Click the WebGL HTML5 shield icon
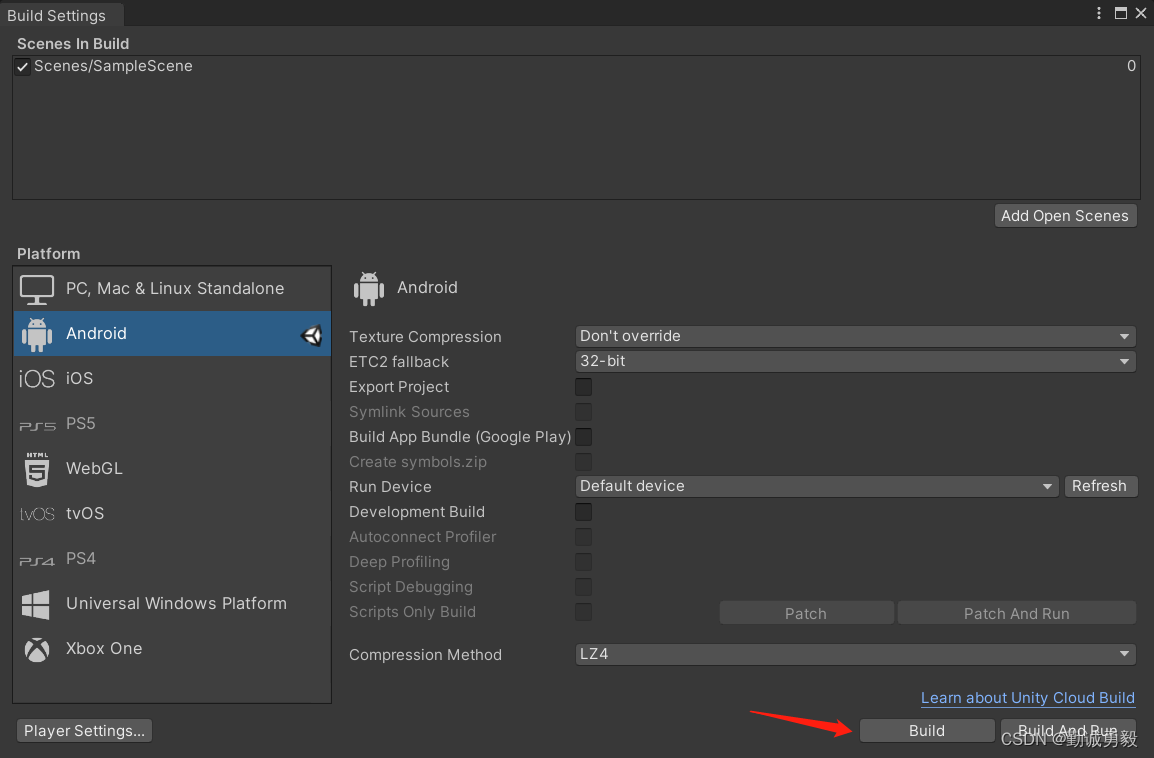The width and height of the screenshot is (1154, 758). (x=37, y=470)
